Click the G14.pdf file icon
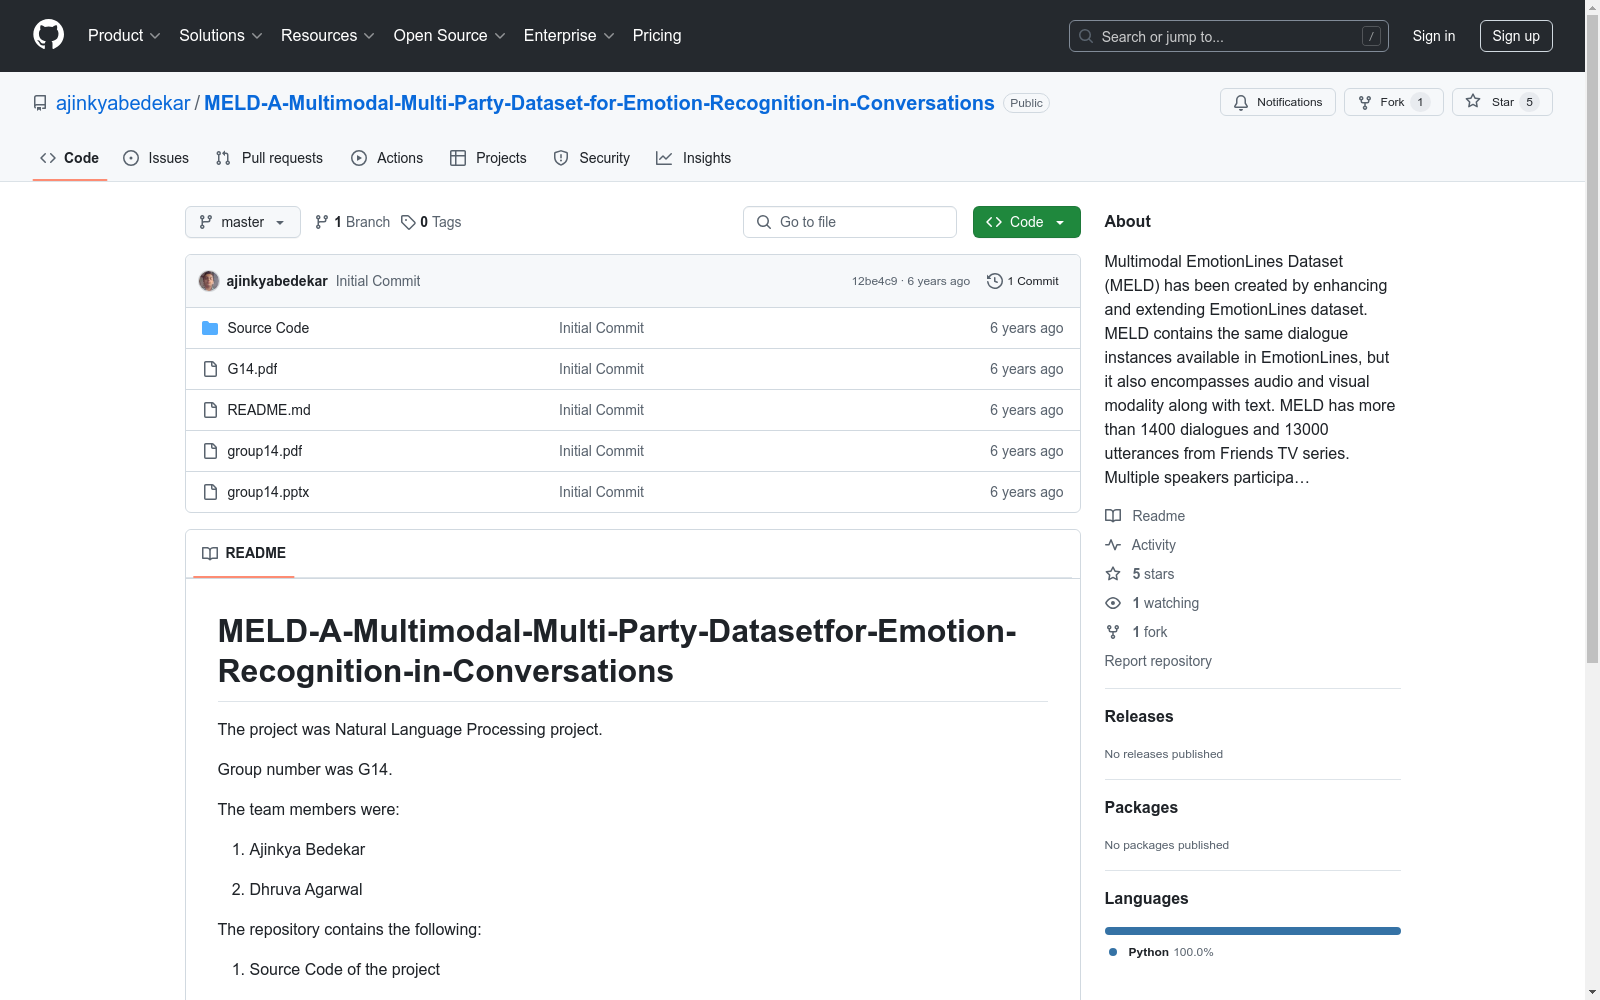Image resolution: width=1600 pixels, height=1000 pixels. pos(210,369)
